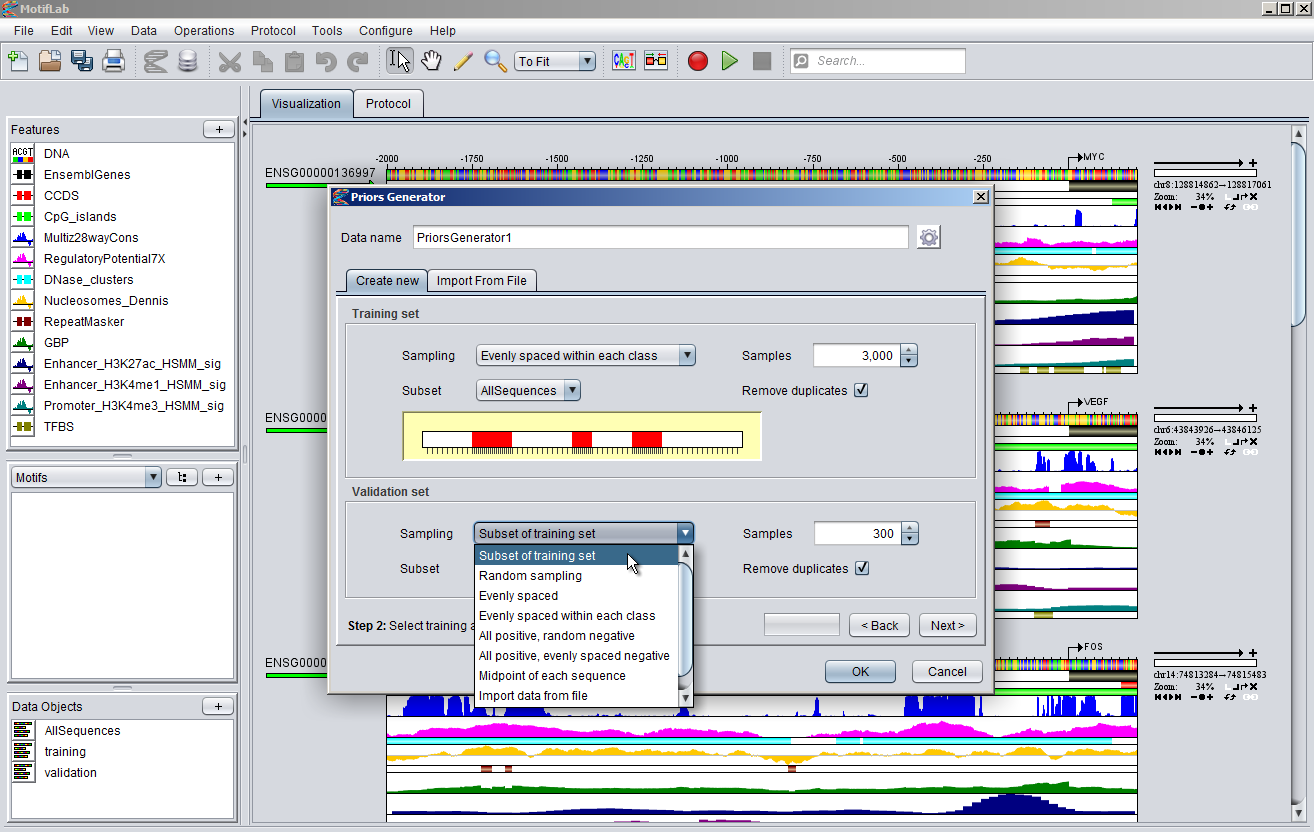Select Midpoint of each sequence option
The height and width of the screenshot is (832, 1314).
coord(577,676)
